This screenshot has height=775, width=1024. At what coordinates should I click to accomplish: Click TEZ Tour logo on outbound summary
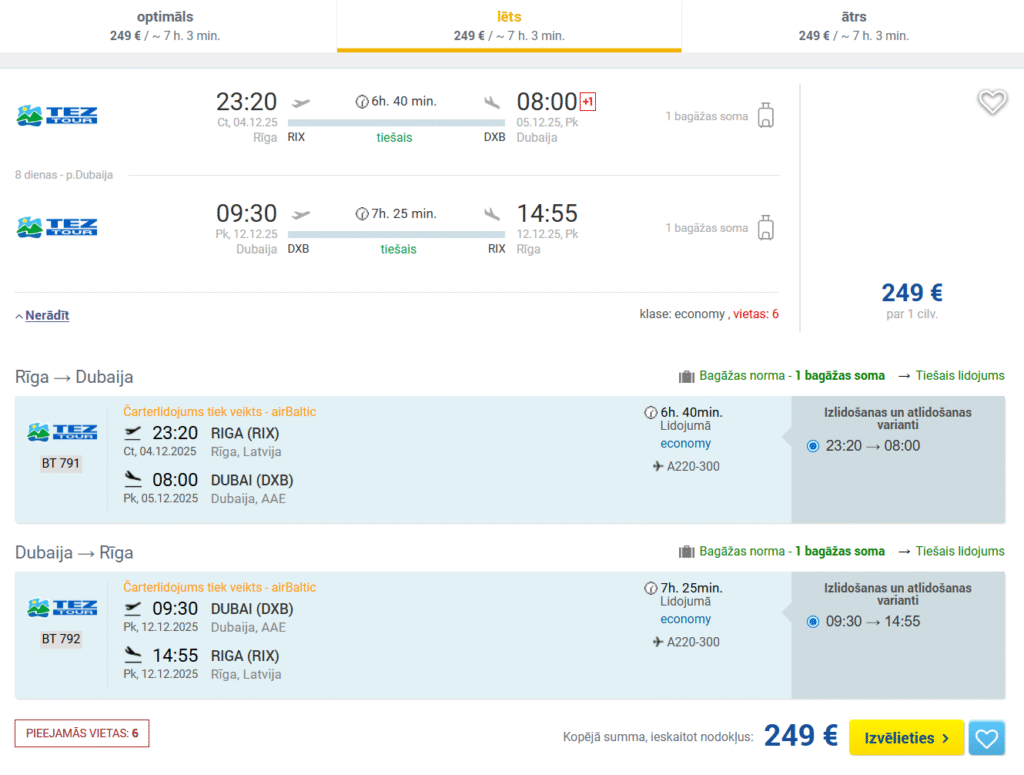click(57, 115)
